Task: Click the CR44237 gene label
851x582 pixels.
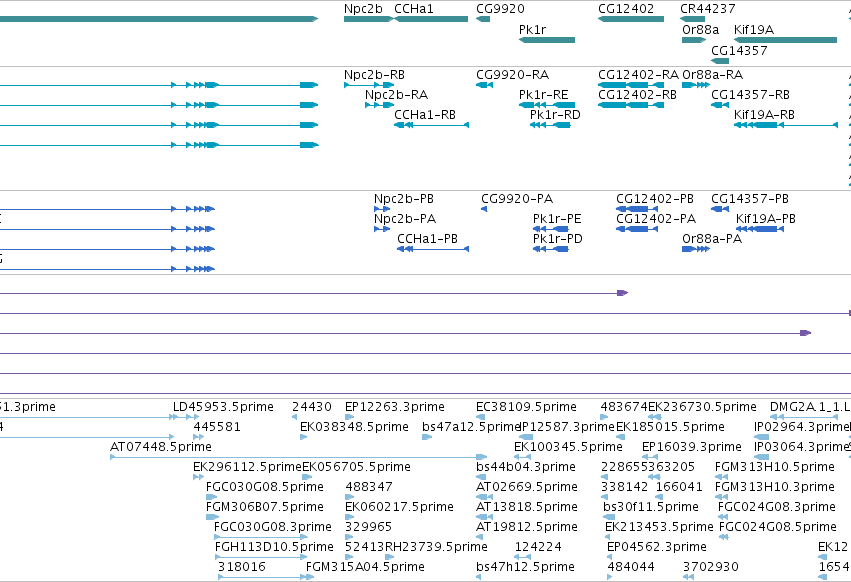Action: 708,9
